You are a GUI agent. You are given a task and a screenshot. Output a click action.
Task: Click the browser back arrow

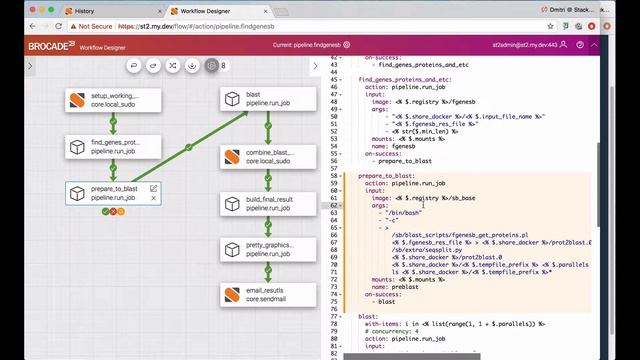(33, 26)
